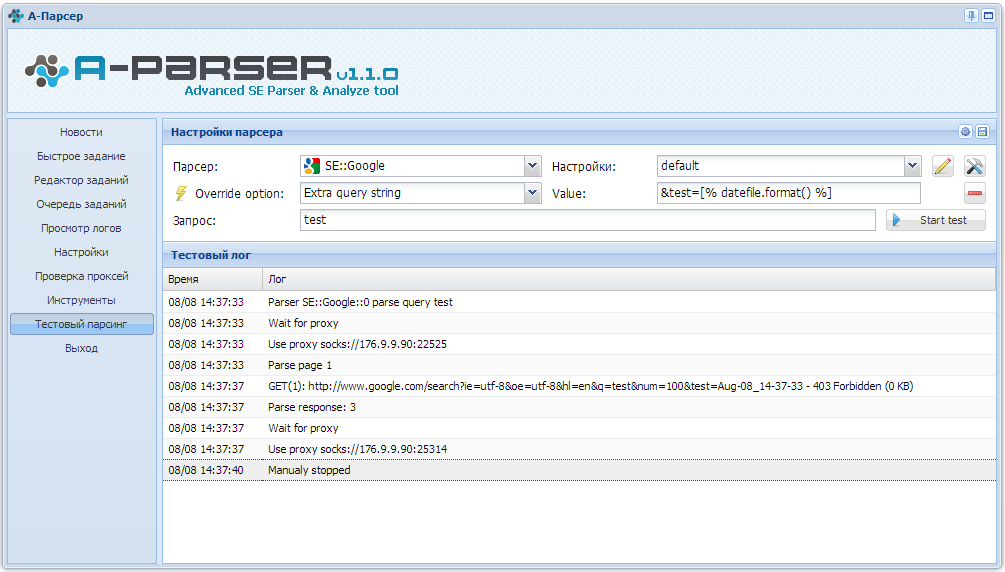This screenshot has height=572, width=1005.
Task: Click the Запрос query input field
Action: (588, 220)
